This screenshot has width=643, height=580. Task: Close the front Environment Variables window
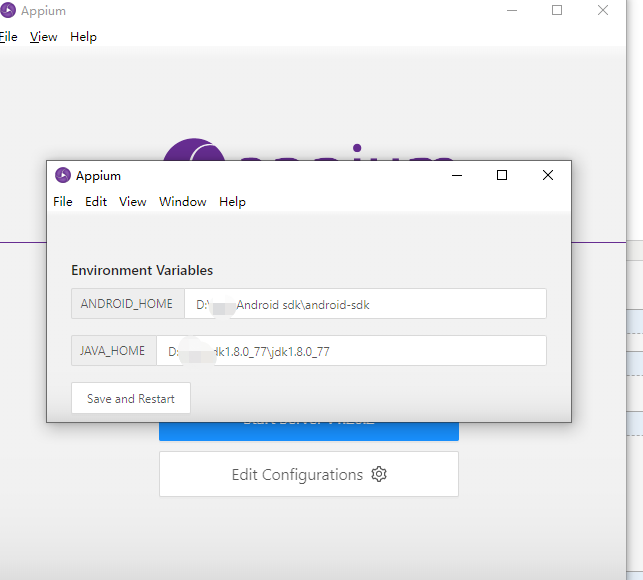(548, 175)
